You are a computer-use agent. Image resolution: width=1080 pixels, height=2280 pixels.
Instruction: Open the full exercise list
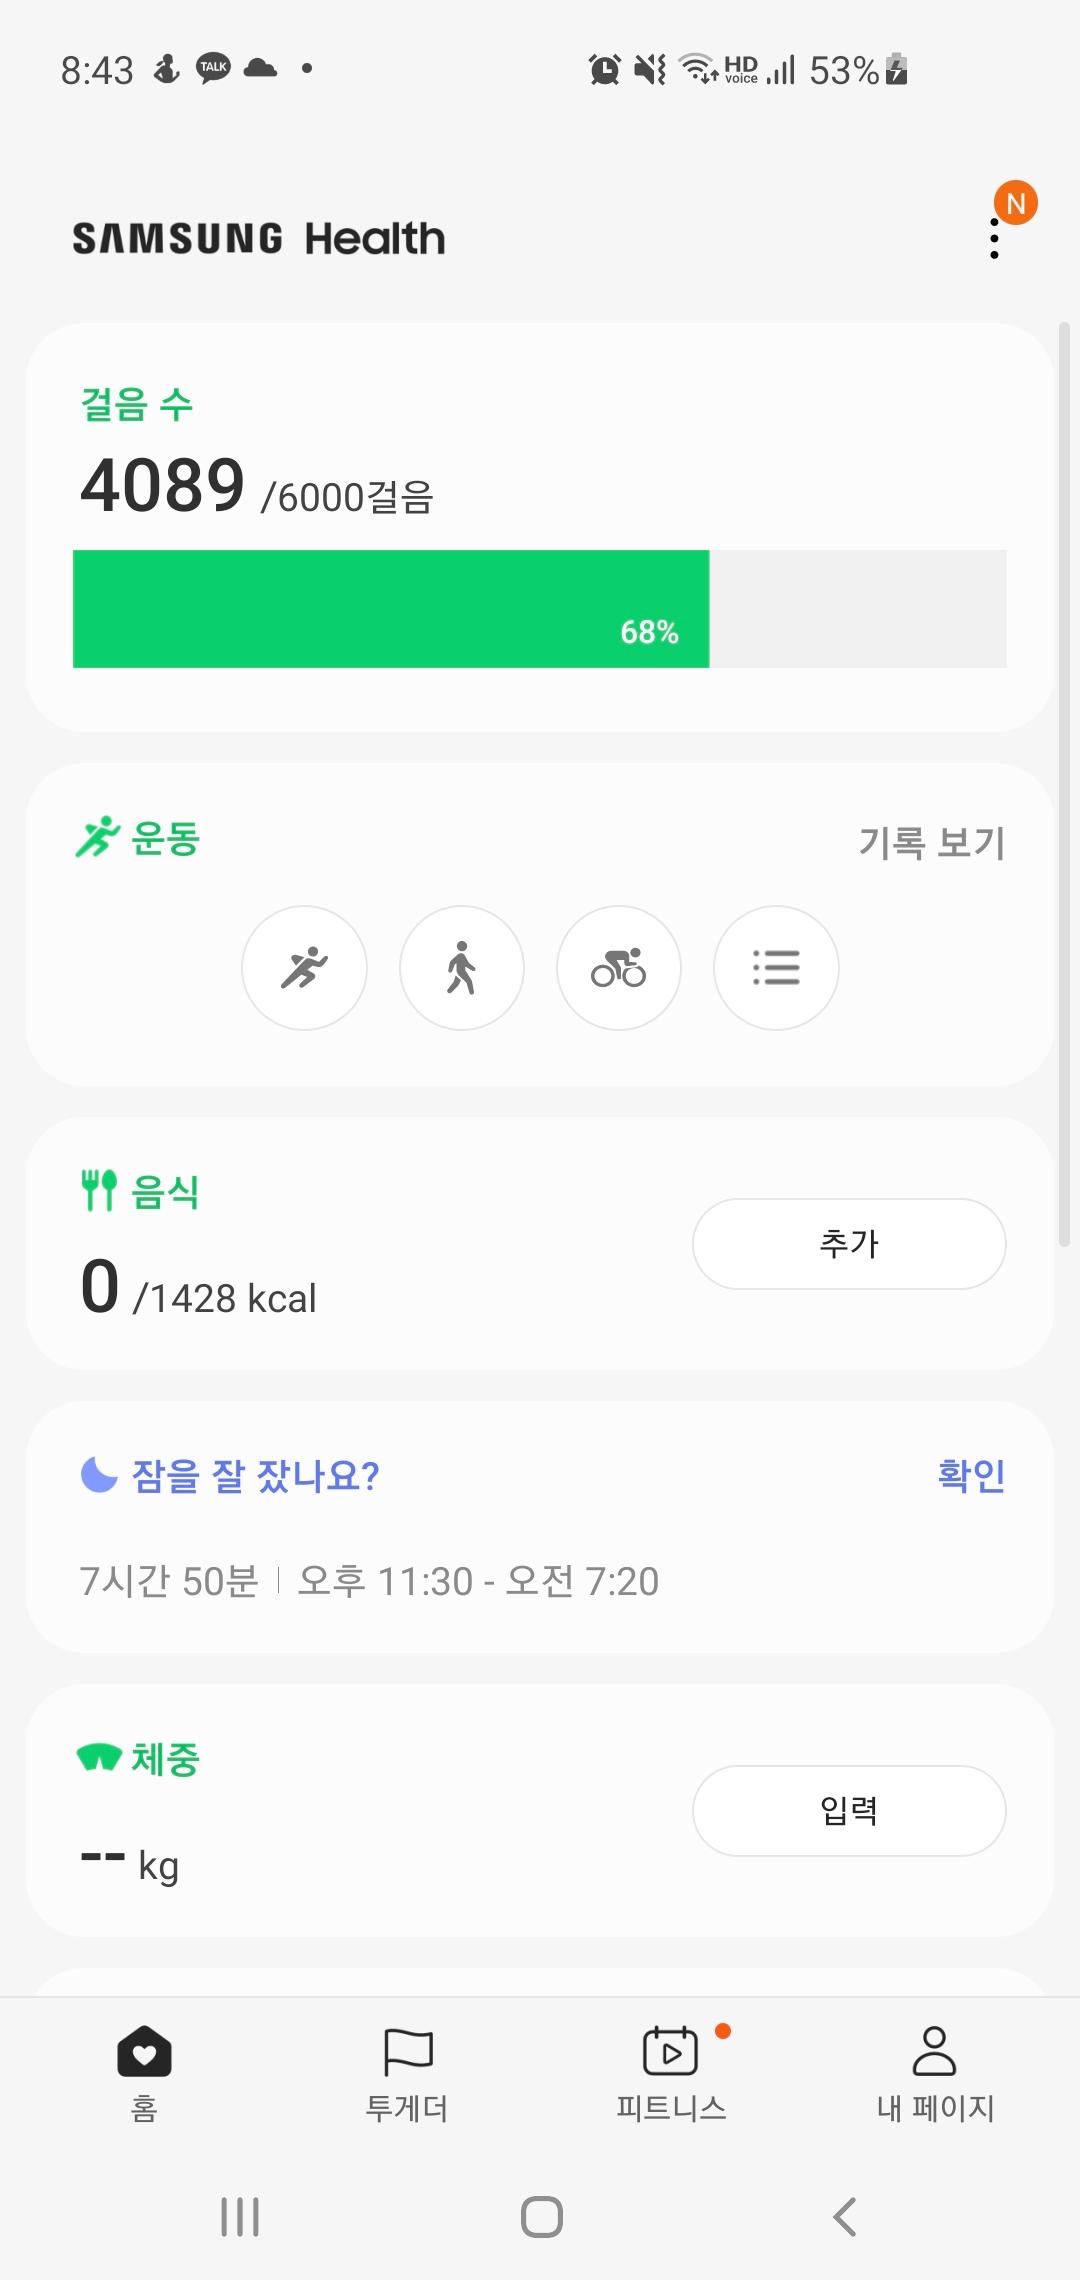point(775,968)
